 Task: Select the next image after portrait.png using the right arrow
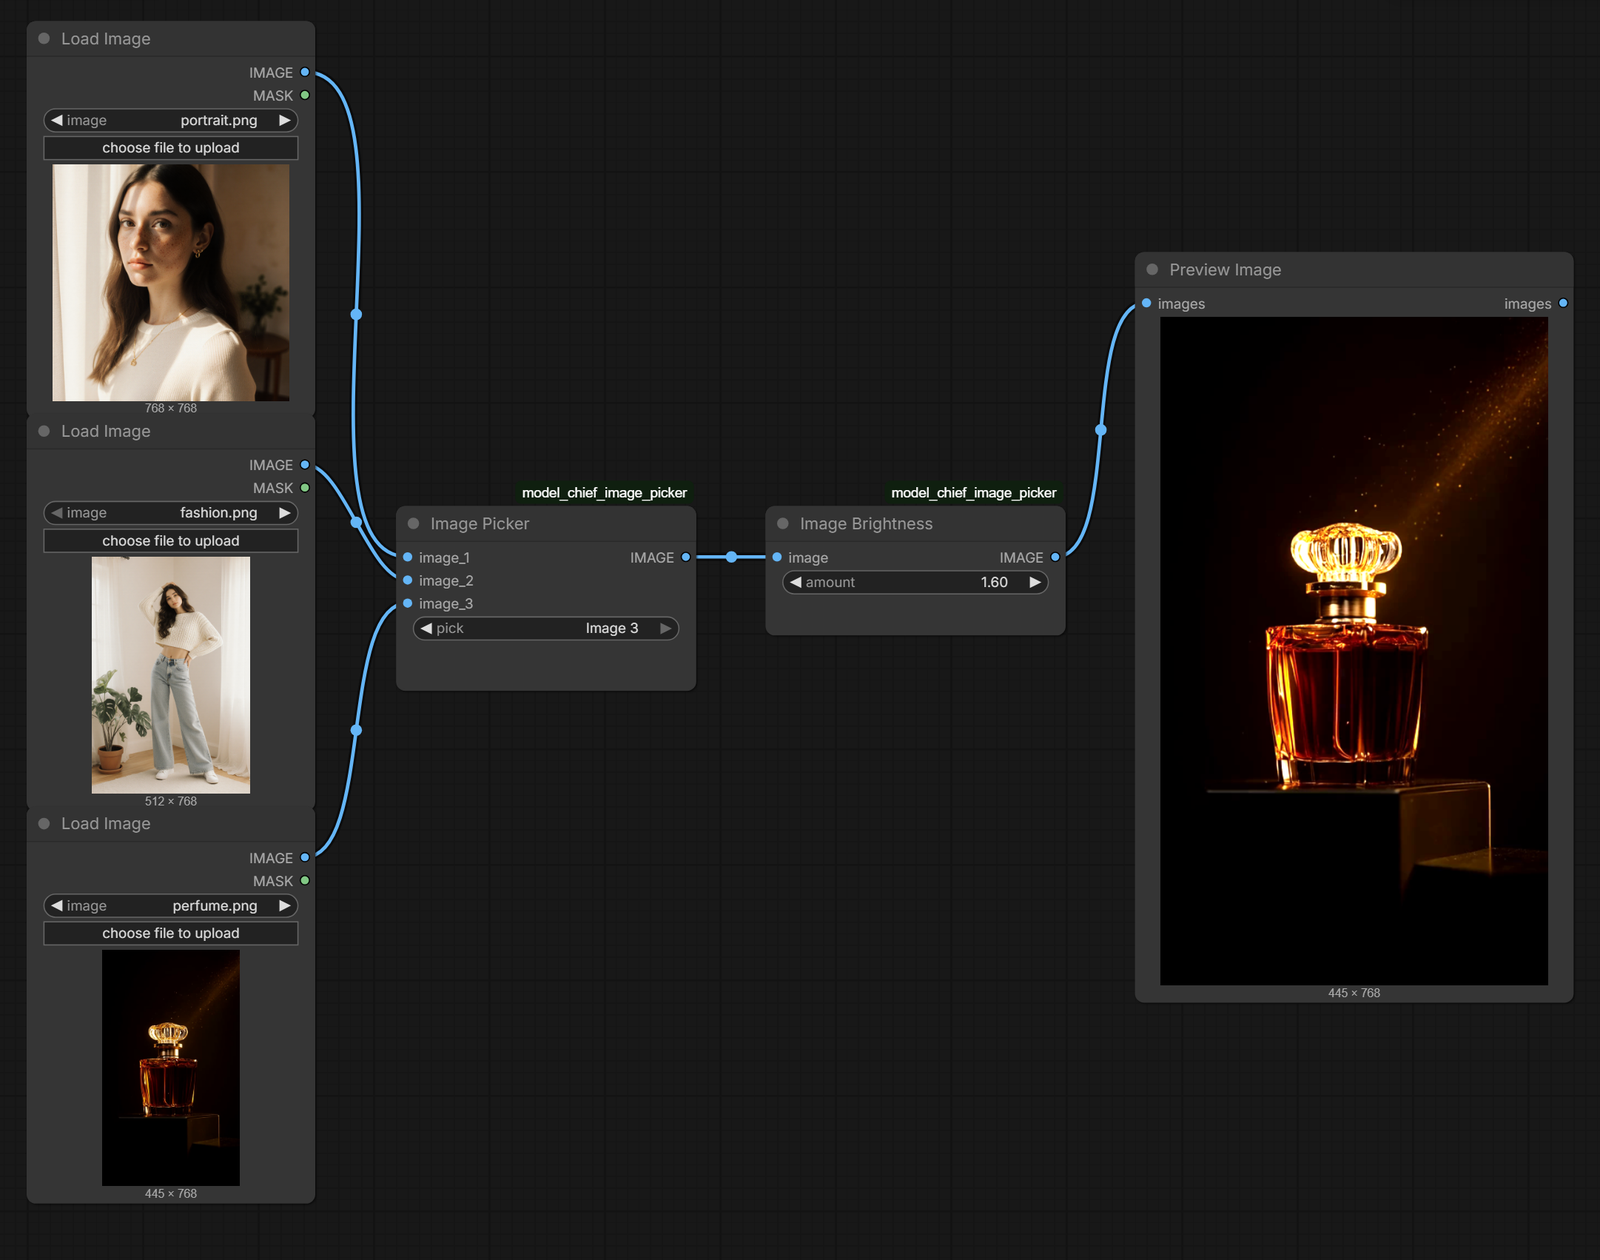point(285,120)
